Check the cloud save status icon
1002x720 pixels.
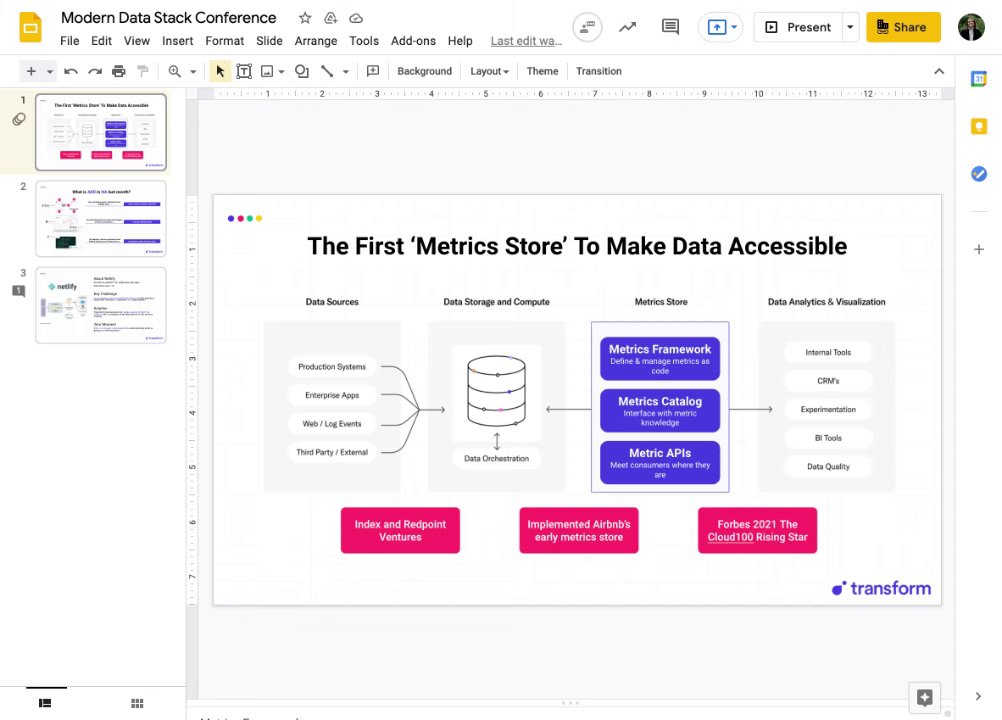(356, 18)
